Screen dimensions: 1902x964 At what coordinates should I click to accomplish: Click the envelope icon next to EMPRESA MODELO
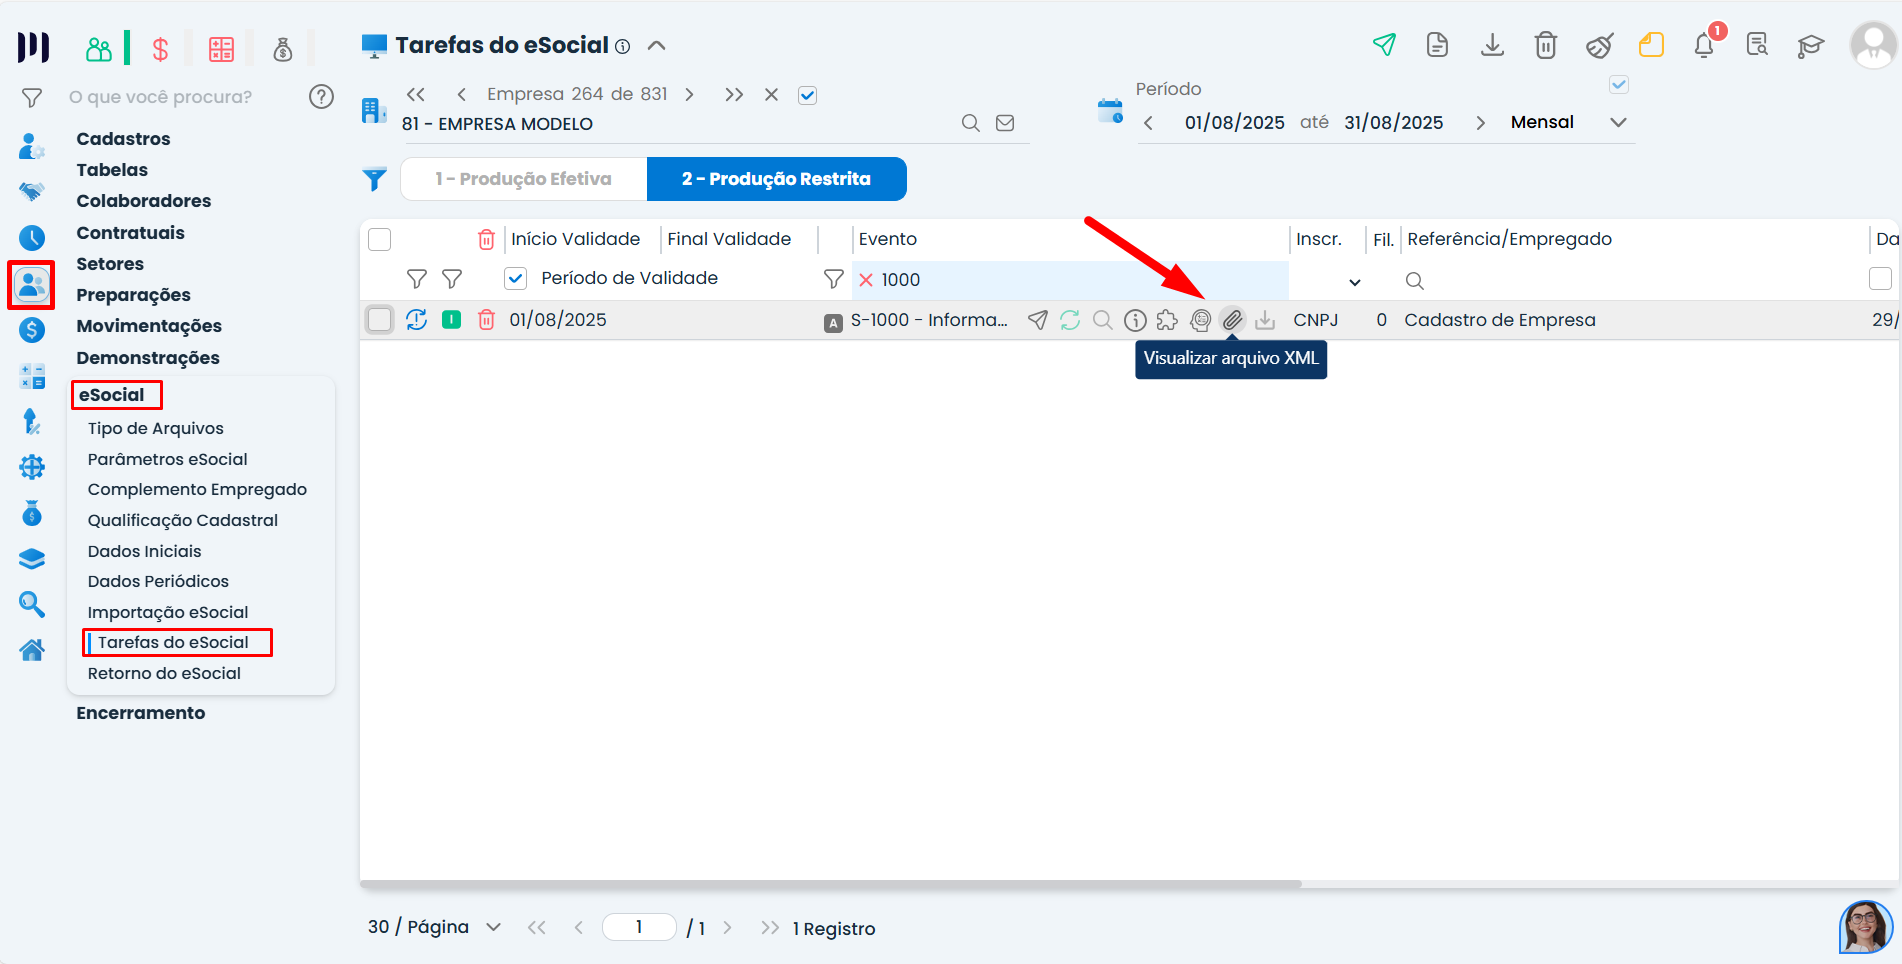point(1005,123)
